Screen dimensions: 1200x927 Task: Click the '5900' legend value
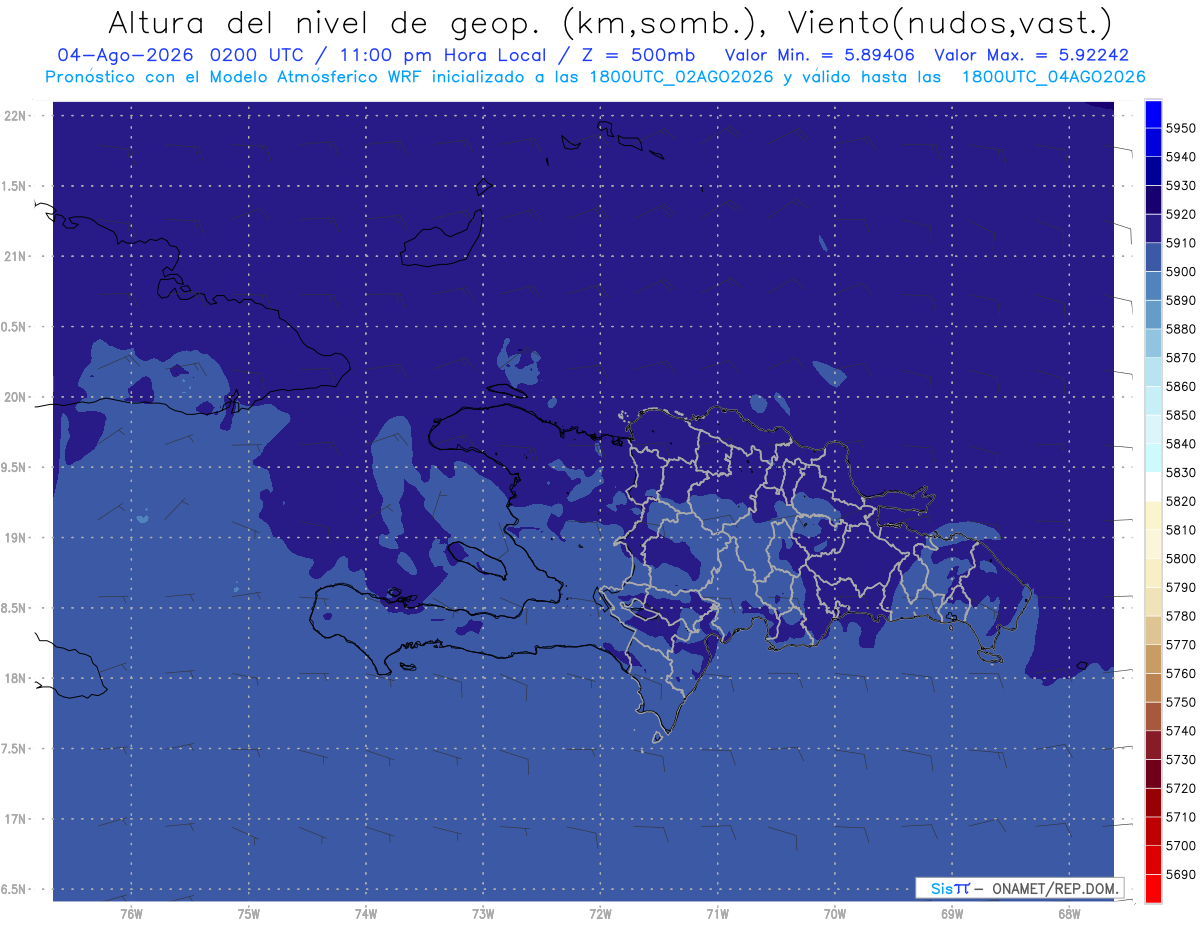(x=1181, y=272)
